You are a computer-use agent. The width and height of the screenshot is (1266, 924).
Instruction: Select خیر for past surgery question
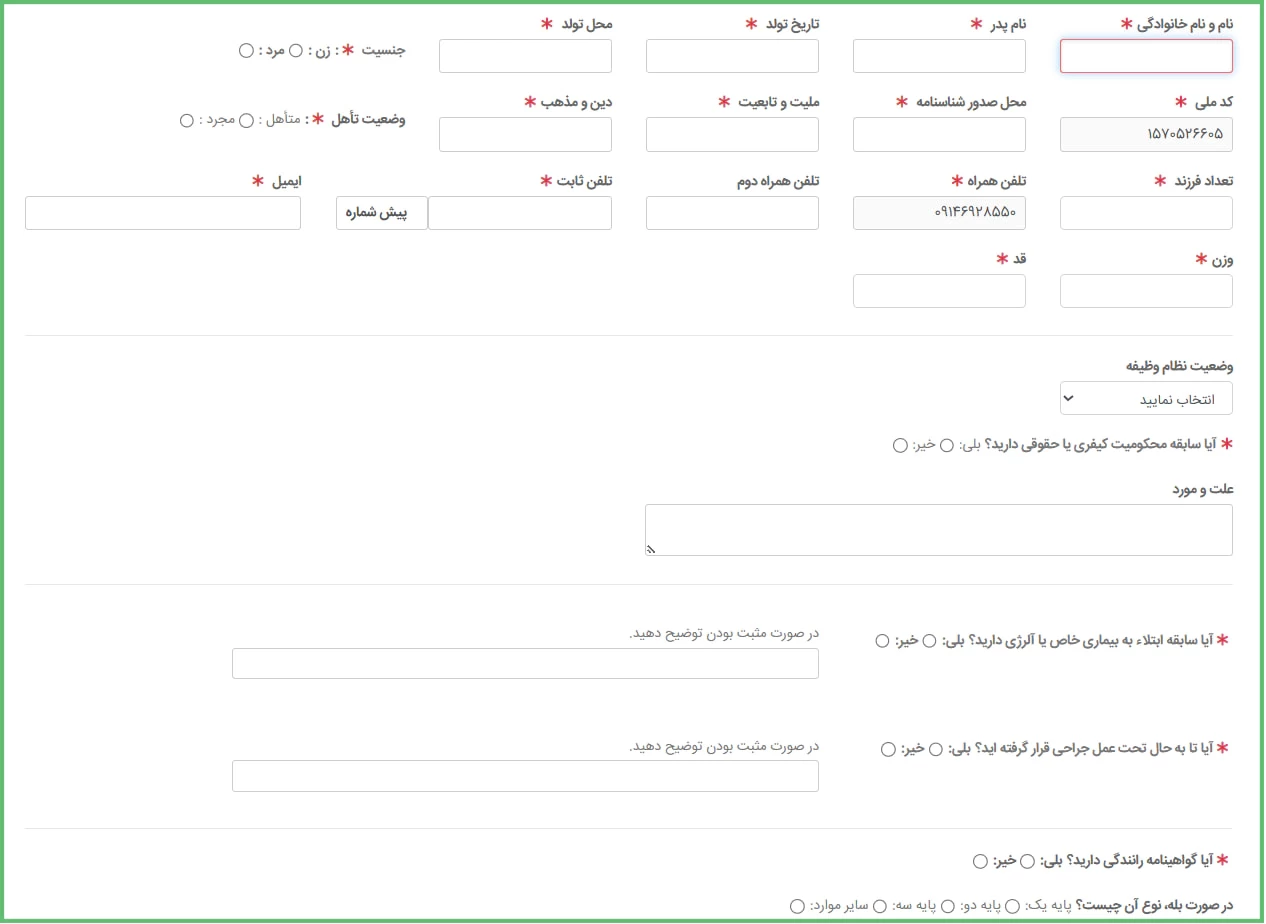pyautogui.click(x=888, y=749)
